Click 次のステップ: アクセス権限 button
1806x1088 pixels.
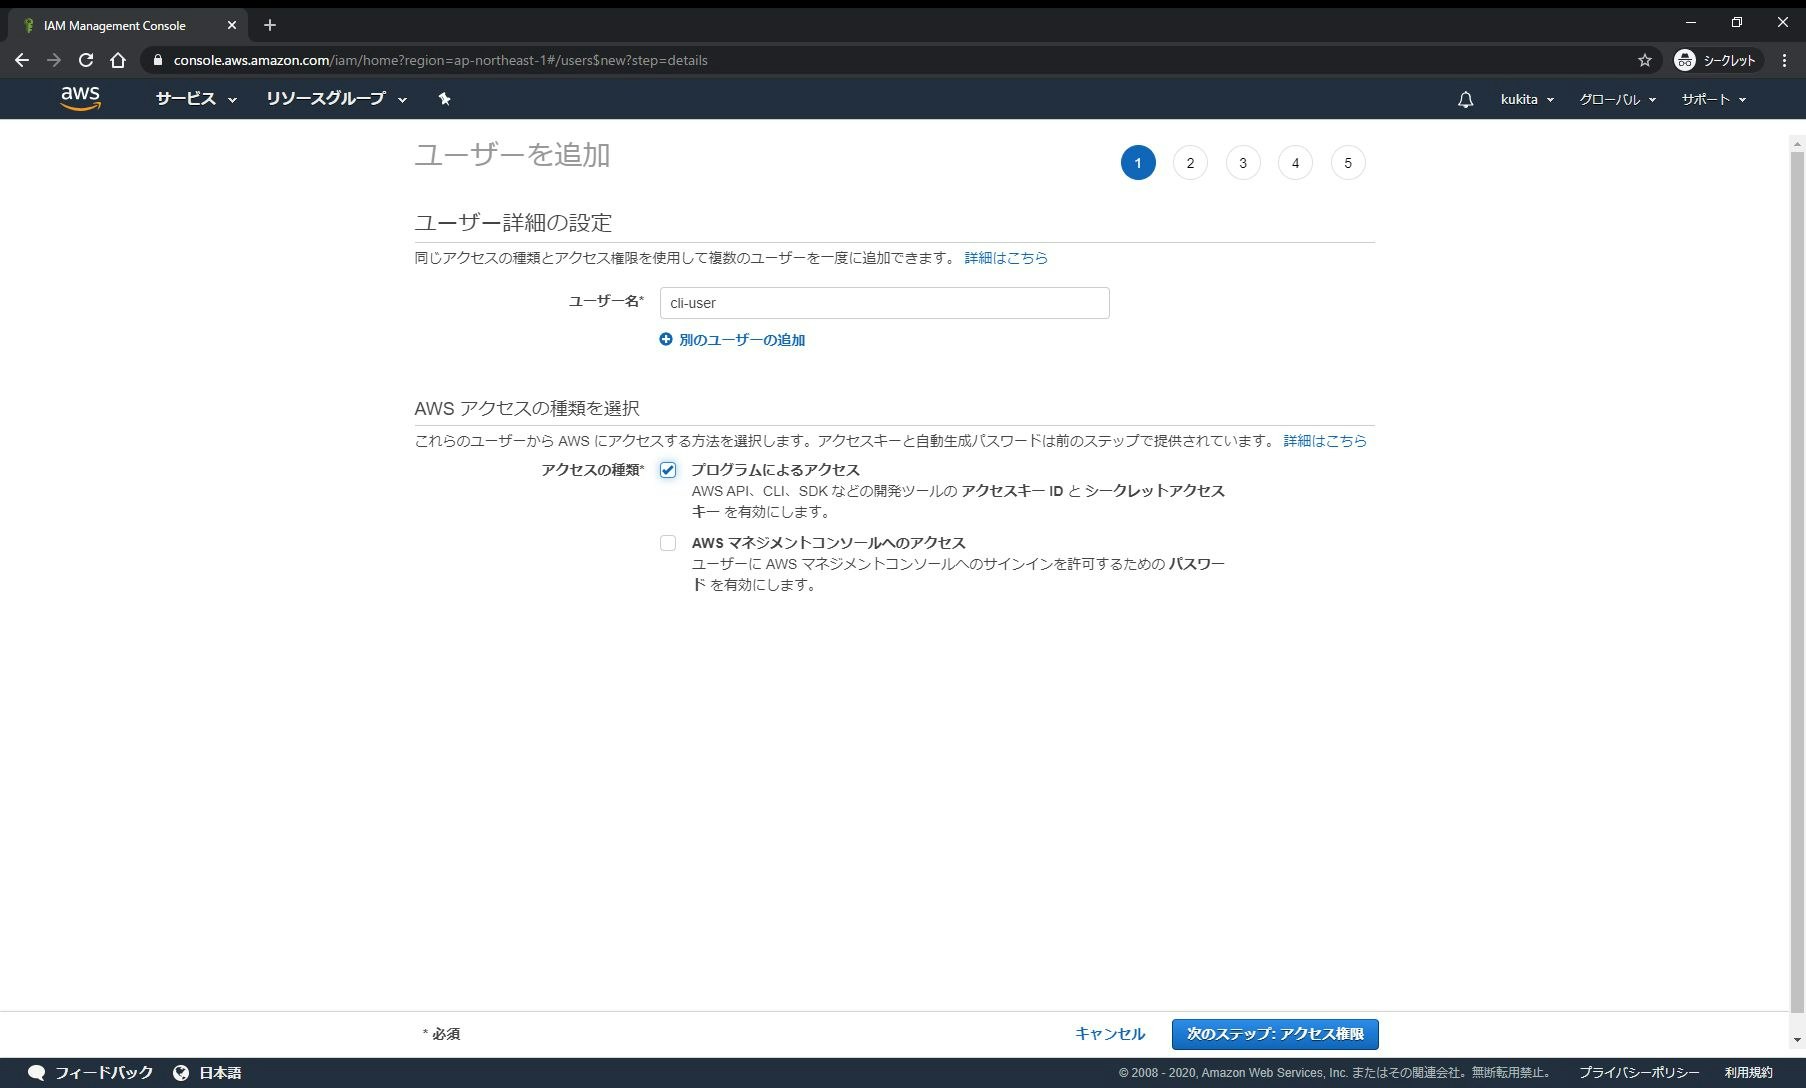(x=1275, y=1034)
